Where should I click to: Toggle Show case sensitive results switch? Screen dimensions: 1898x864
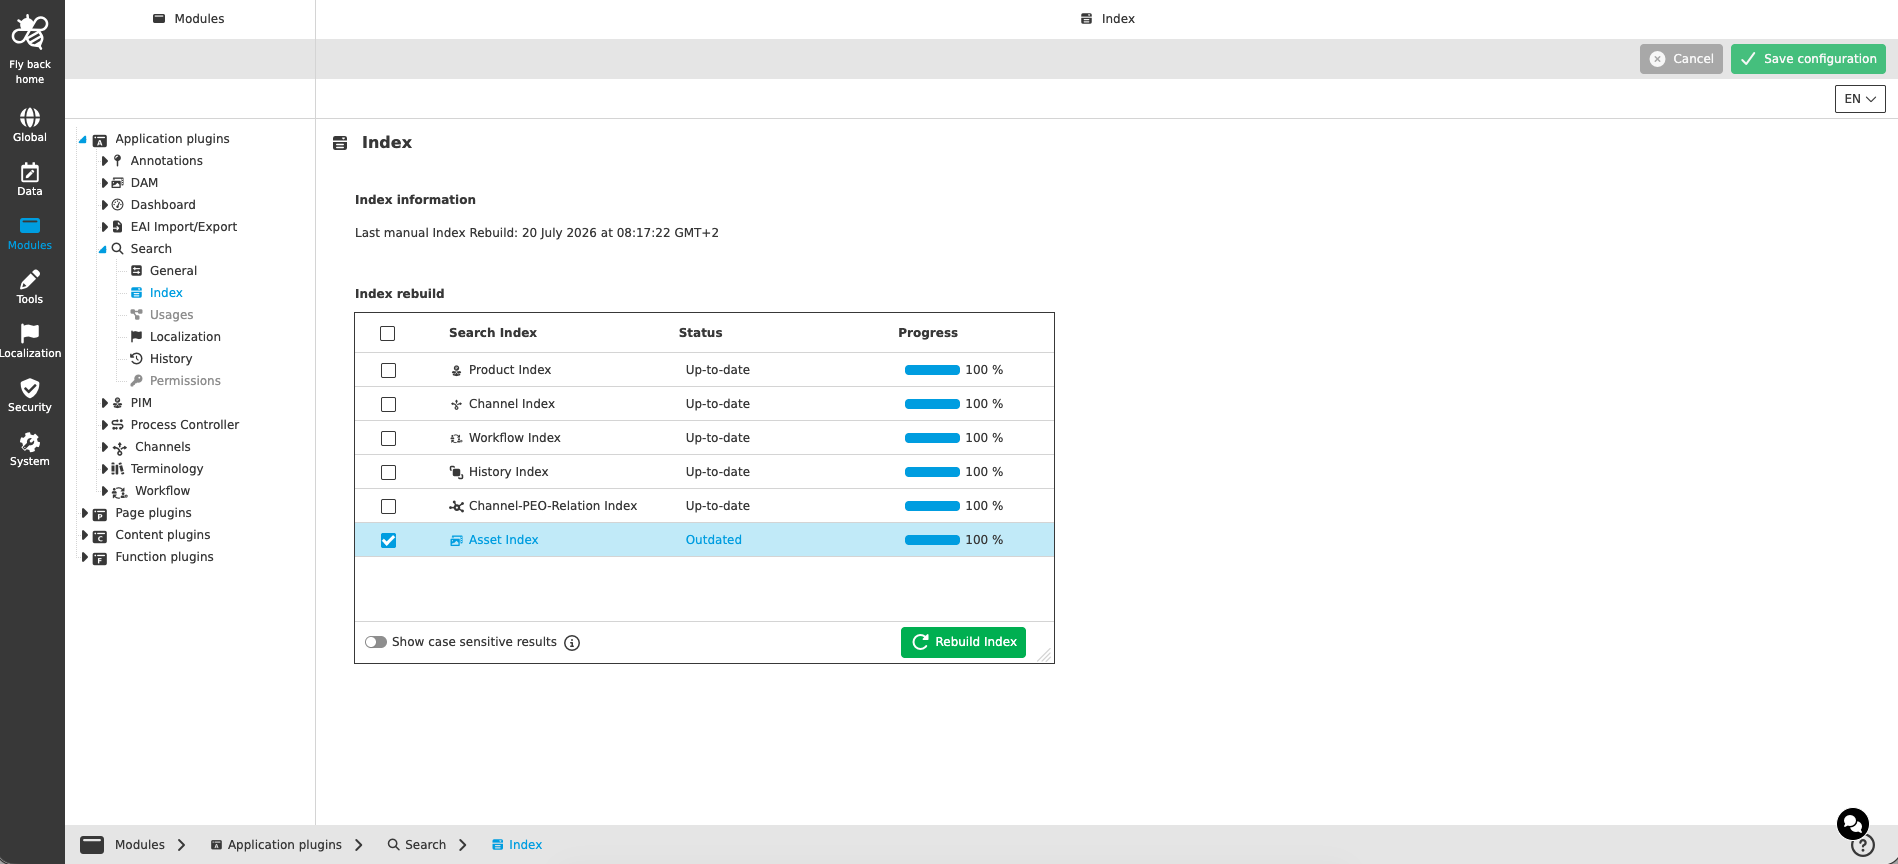click(x=376, y=642)
